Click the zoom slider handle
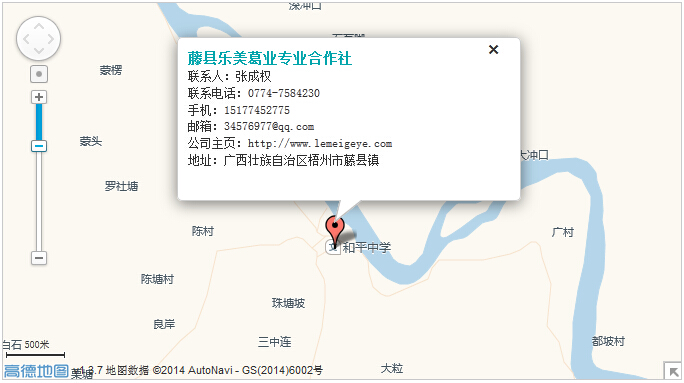Screen dimensions: 684x383 (39, 146)
